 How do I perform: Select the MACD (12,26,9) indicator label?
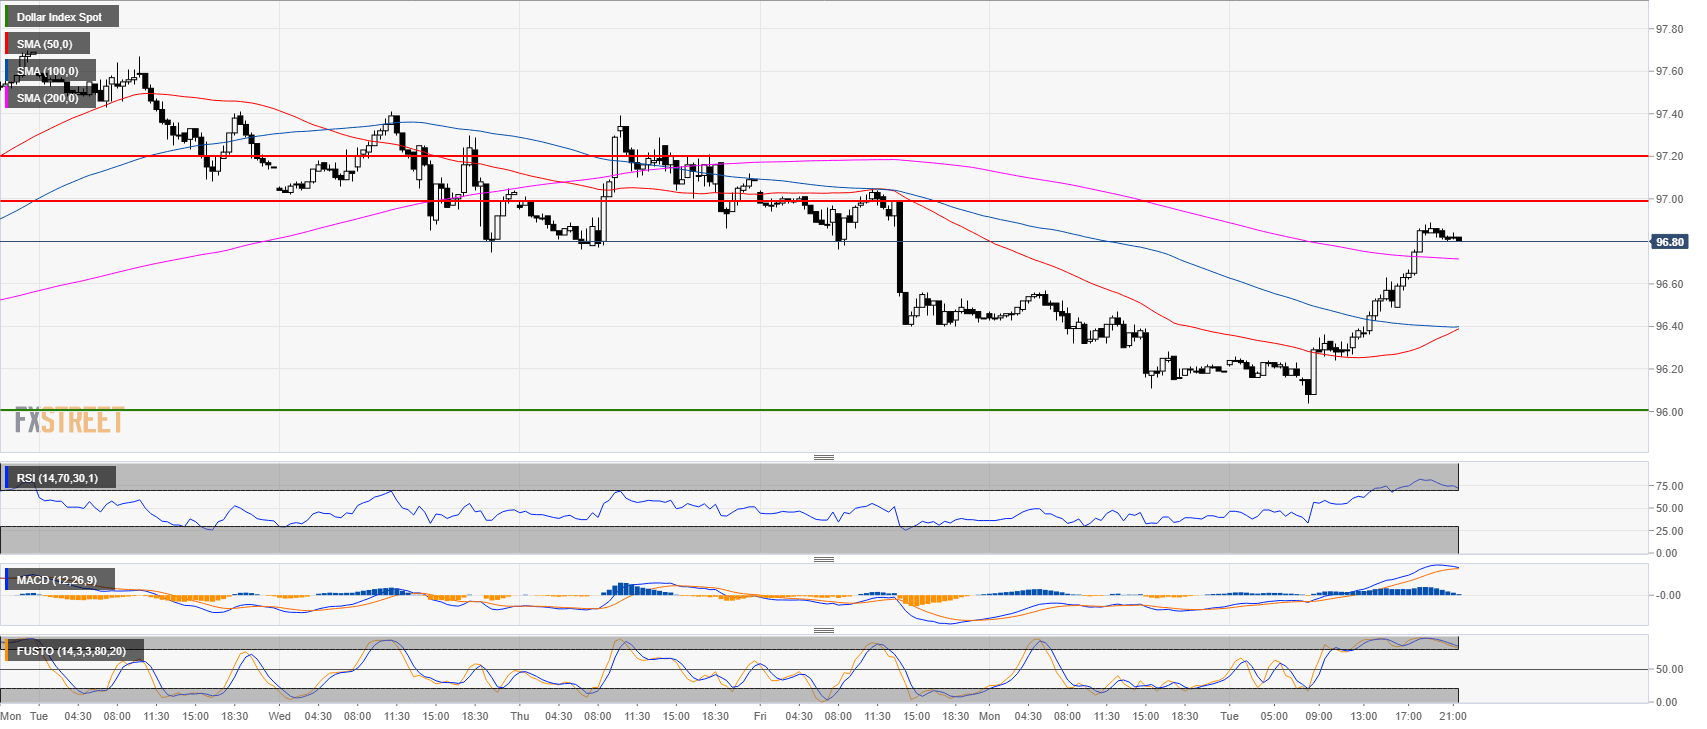(x=57, y=580)
